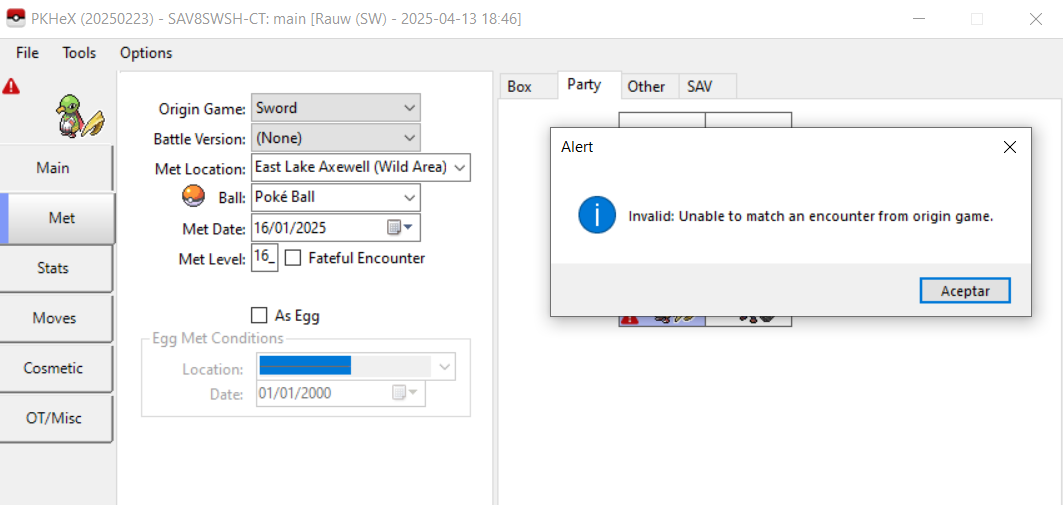Click the Met Level input field
The width and height of the screenshot is (1063, 505).
tap(264, 258)
